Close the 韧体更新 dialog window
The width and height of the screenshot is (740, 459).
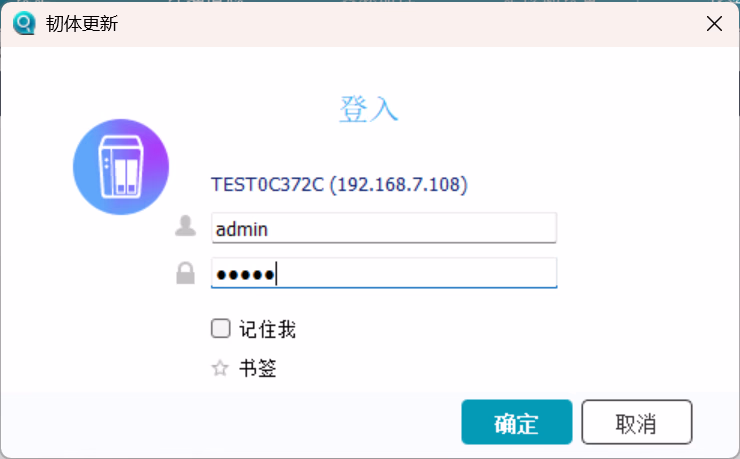[714, 23]
